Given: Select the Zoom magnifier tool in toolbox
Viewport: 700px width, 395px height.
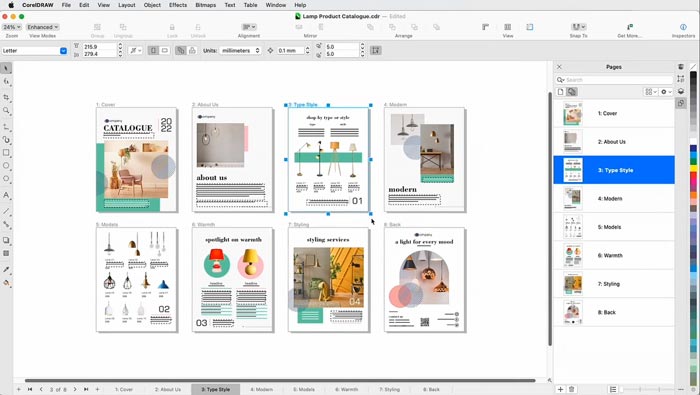Looking at the screenshot, I should click(6, 110).
